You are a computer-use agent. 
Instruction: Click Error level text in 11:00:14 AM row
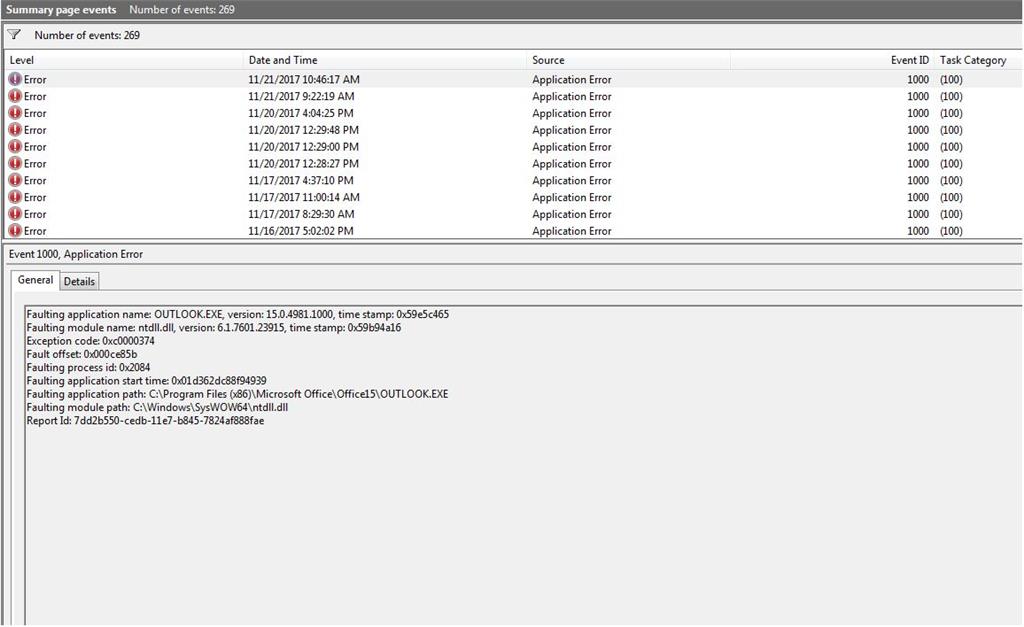(35, 197)
